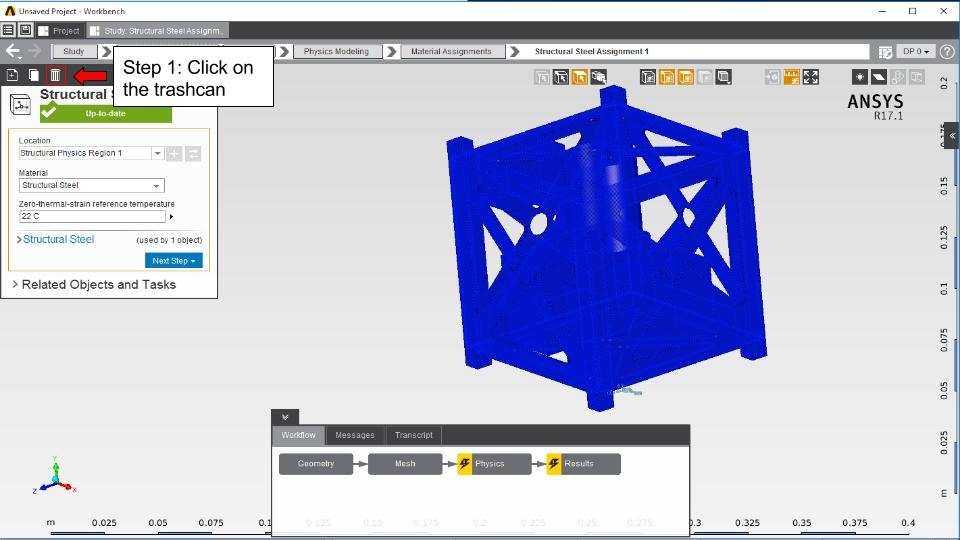Image resolution: width=960 pixels, height=540 pixels.
Task: Click the Study breadcrumb
Action: [x=74, y=51]
